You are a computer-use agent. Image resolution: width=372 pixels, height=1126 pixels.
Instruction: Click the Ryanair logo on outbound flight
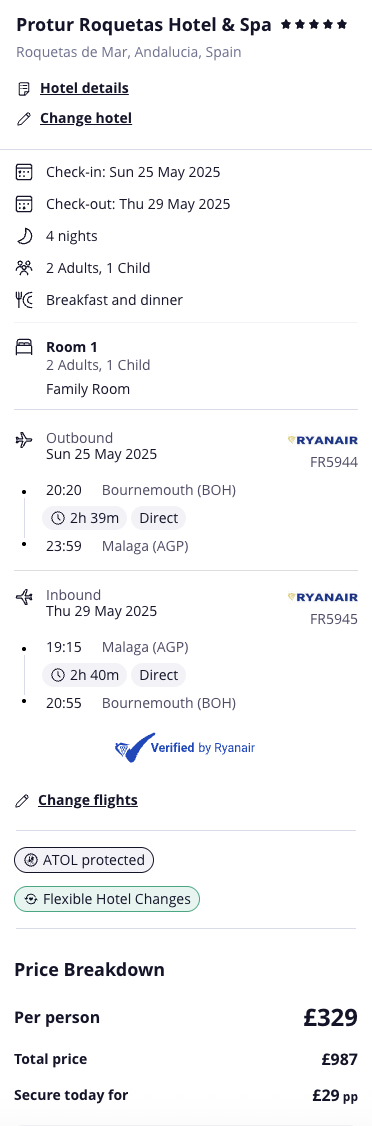(322, 440)
